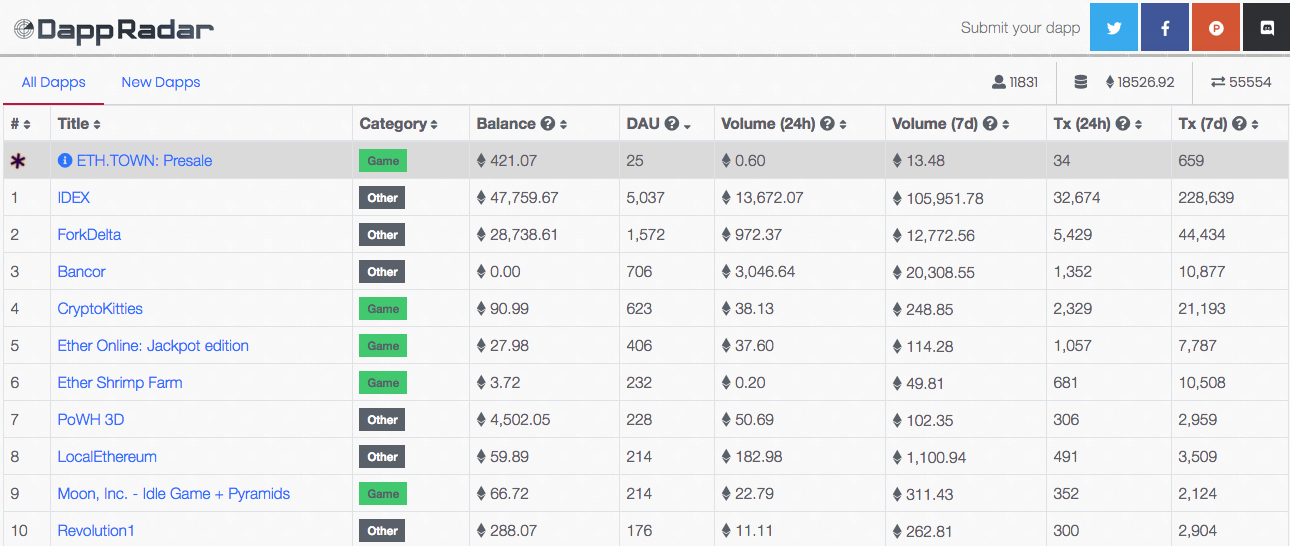Click the Other badge on ForkDelta row
This screenshot has width=1290, height=546.
(x=382, y=235)
